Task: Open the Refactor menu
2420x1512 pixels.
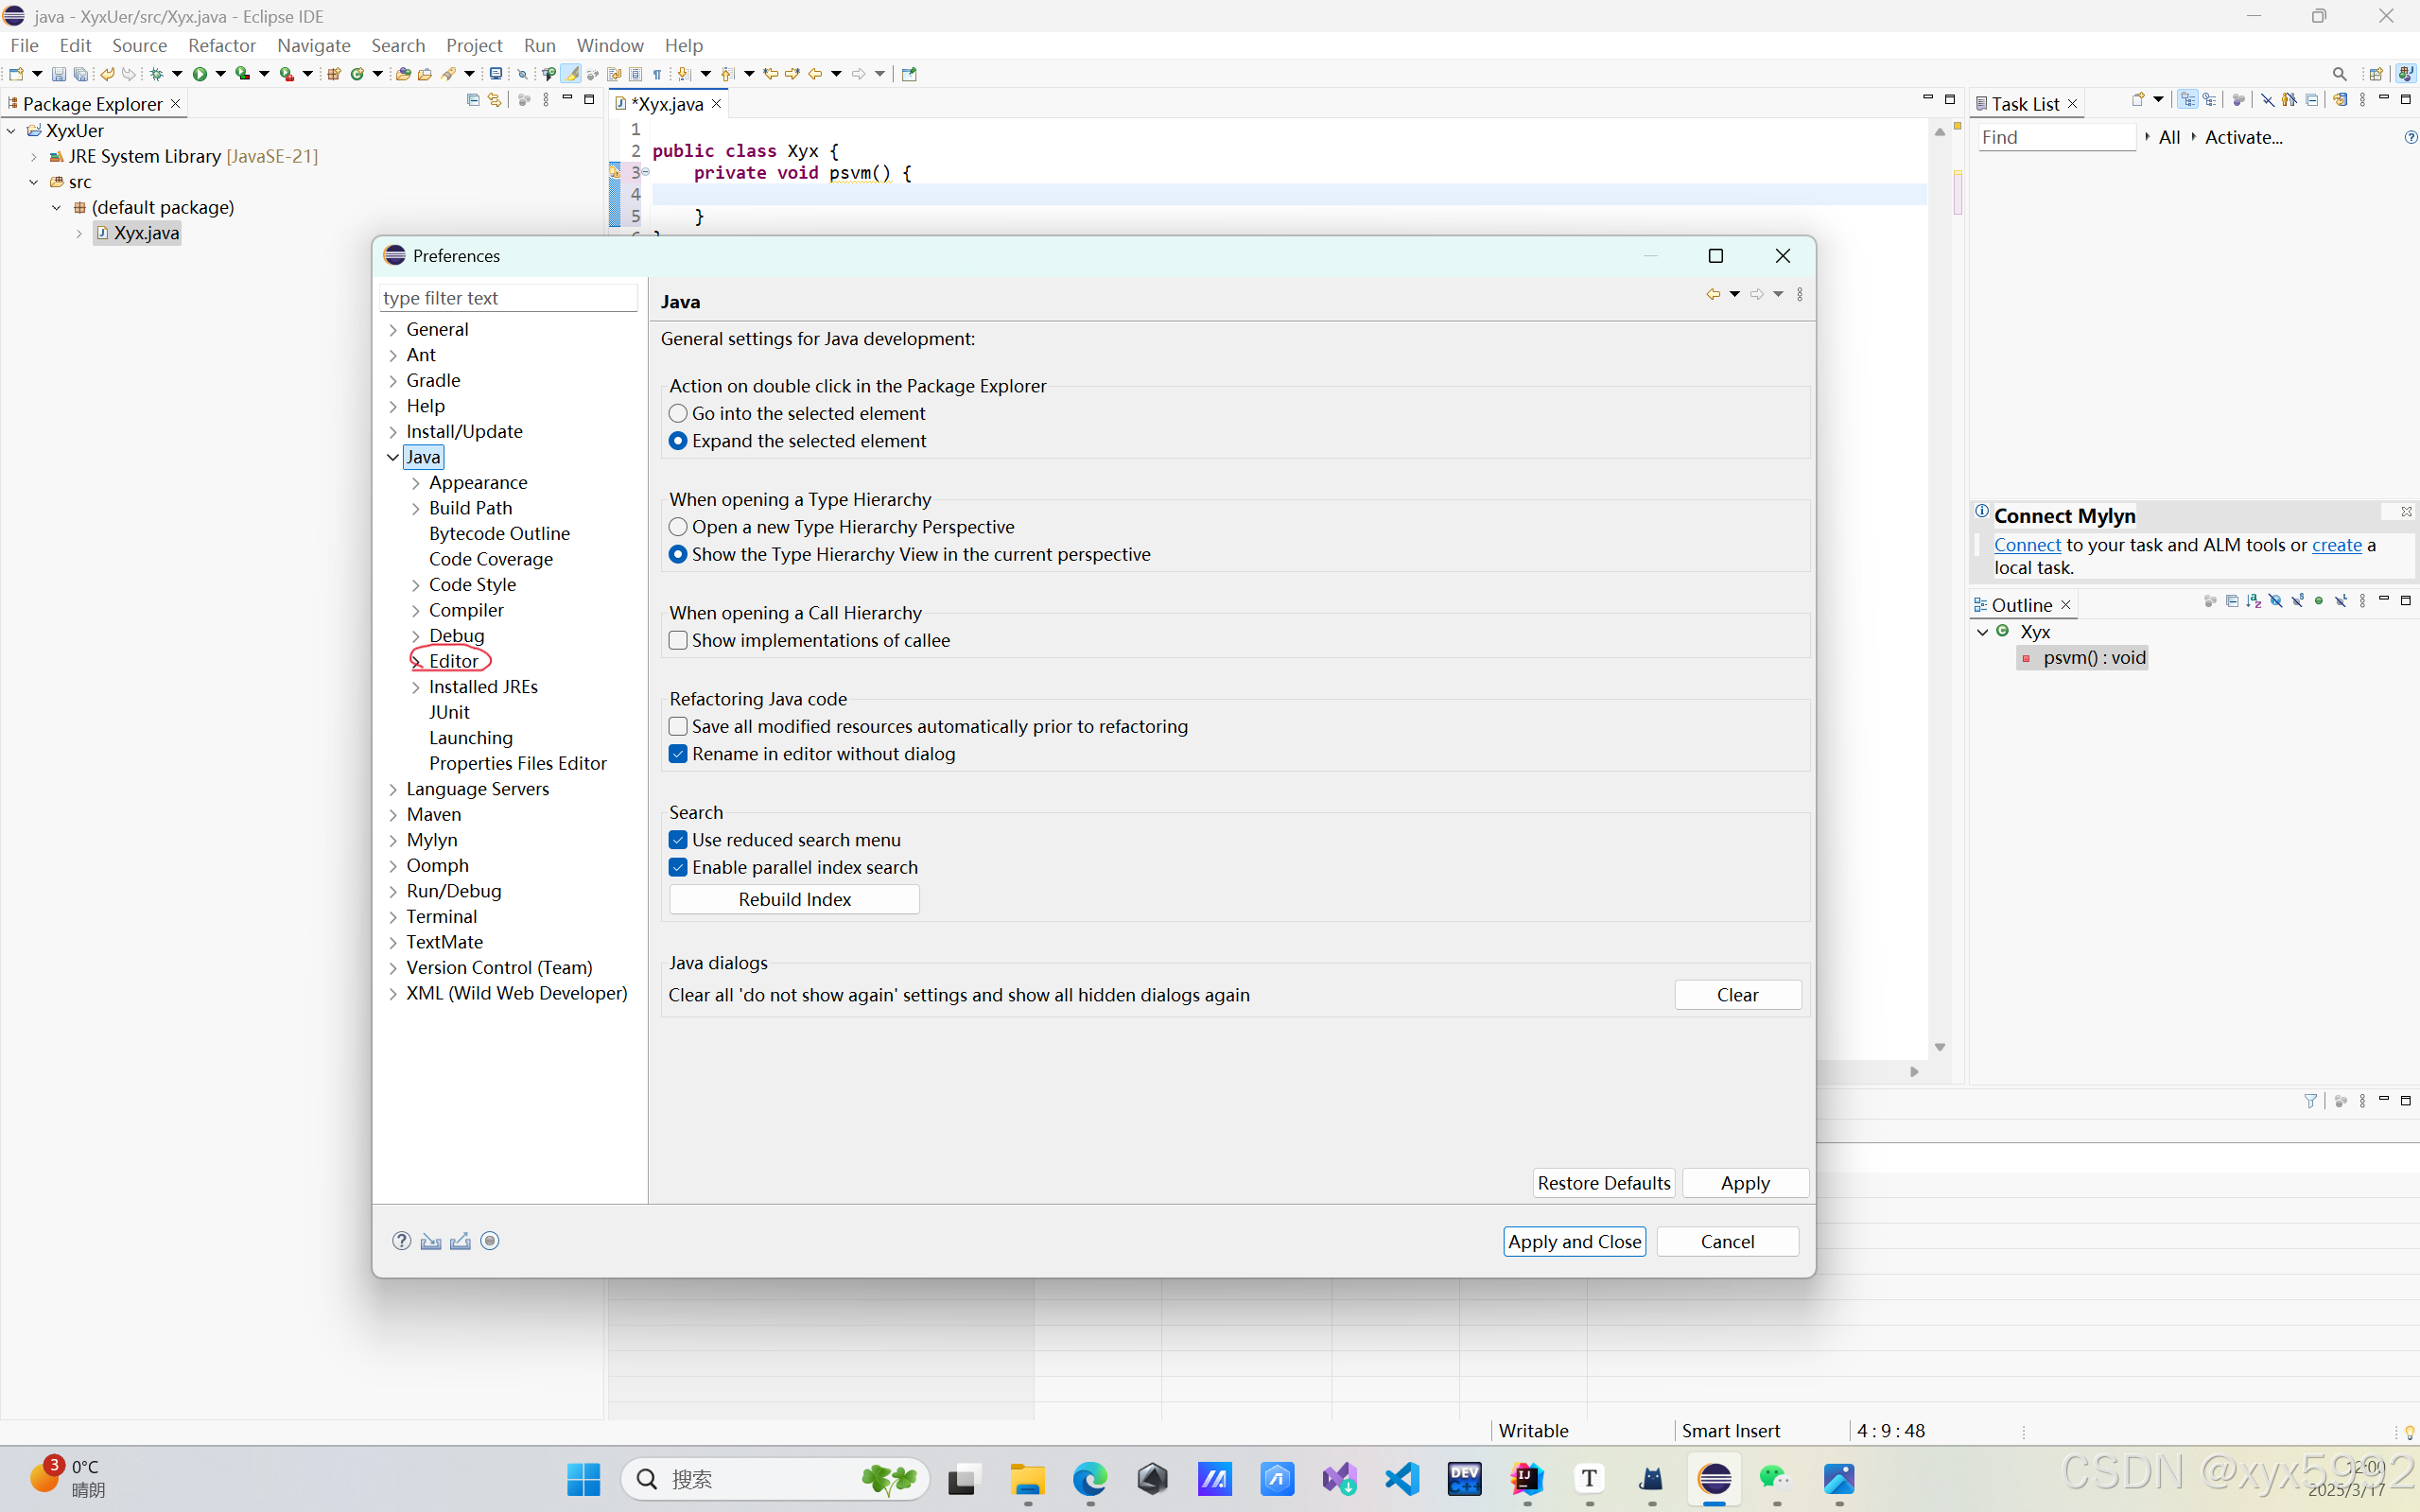Action: (221, 45)
